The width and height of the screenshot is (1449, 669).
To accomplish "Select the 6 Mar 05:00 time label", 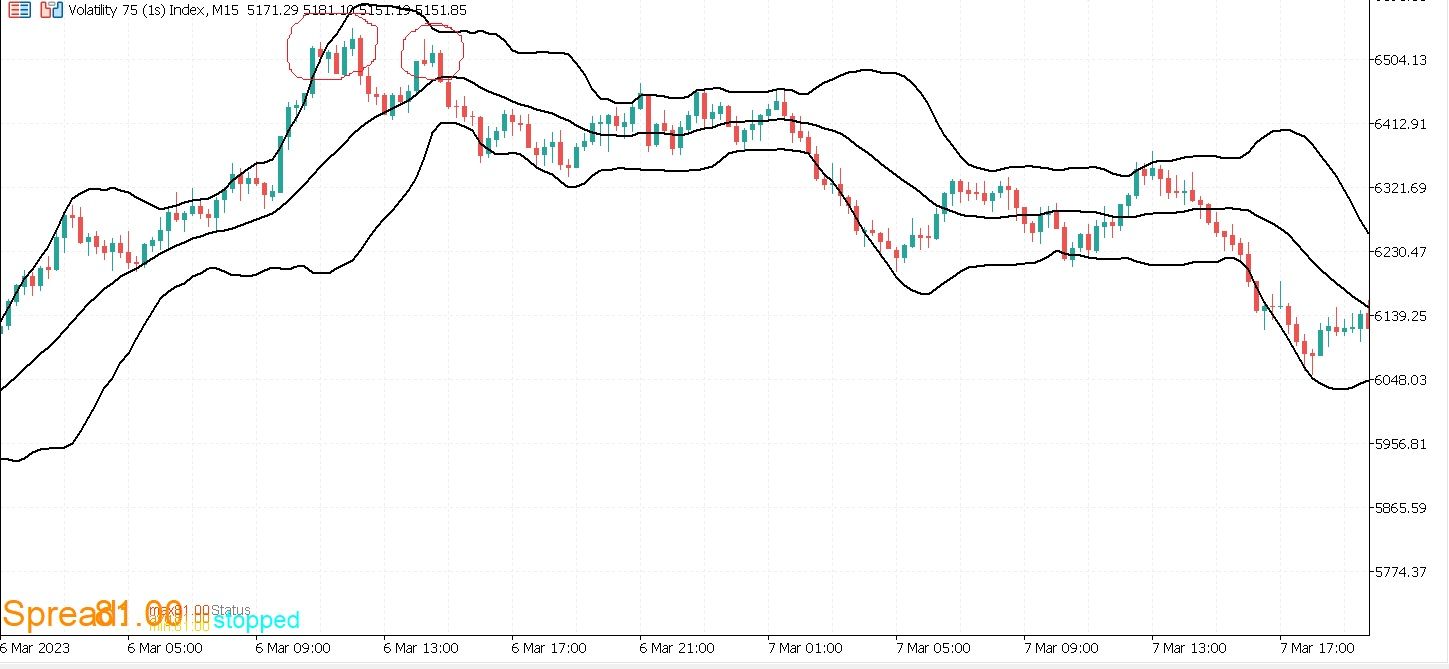I will coord(165,648).
